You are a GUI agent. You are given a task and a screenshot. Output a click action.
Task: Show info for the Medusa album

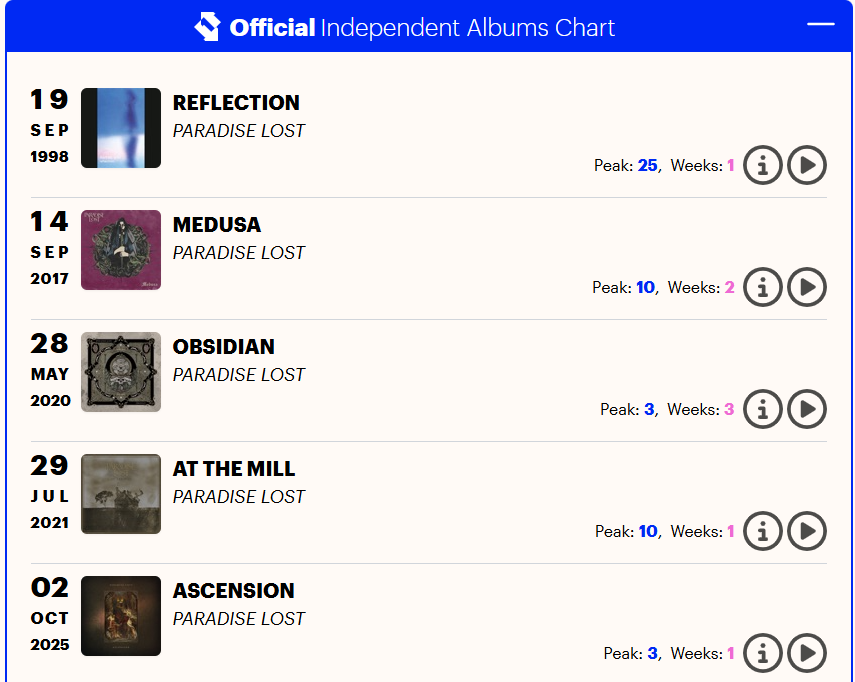point(763,287)
